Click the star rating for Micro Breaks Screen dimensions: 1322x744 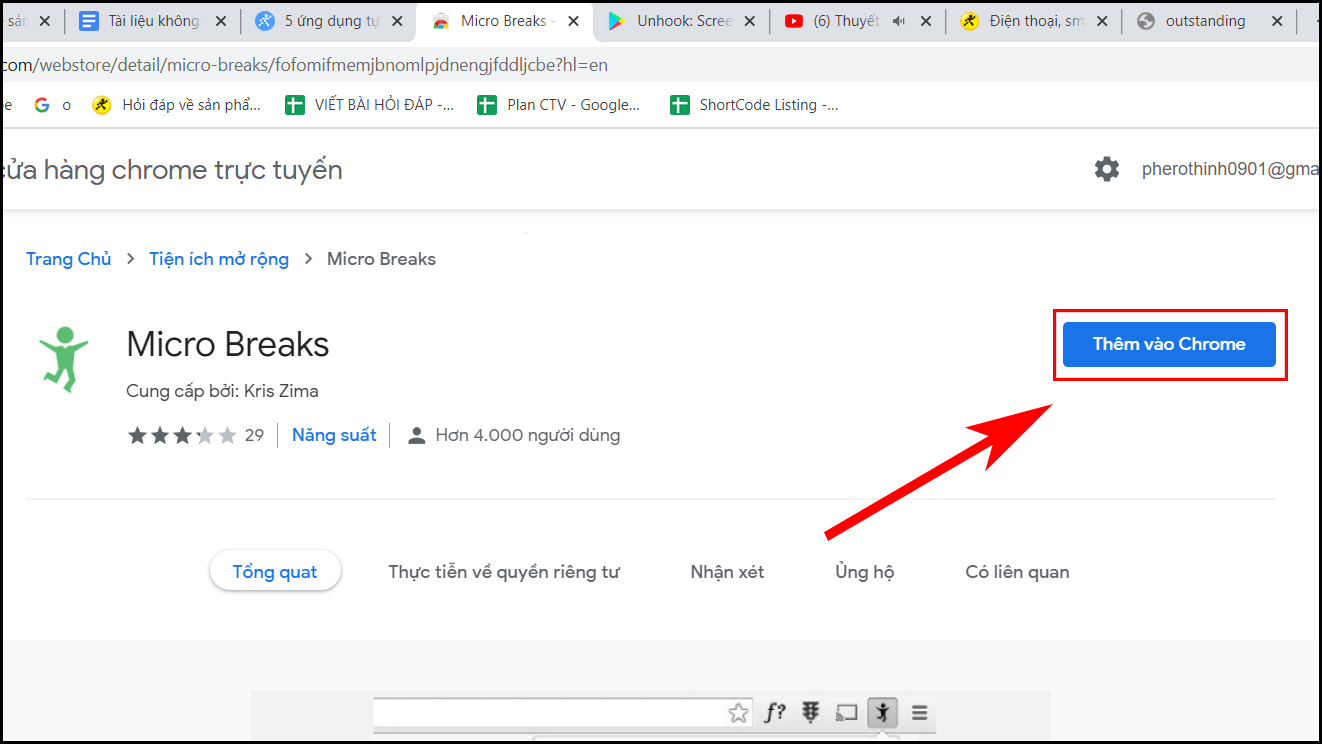(182, 435)
